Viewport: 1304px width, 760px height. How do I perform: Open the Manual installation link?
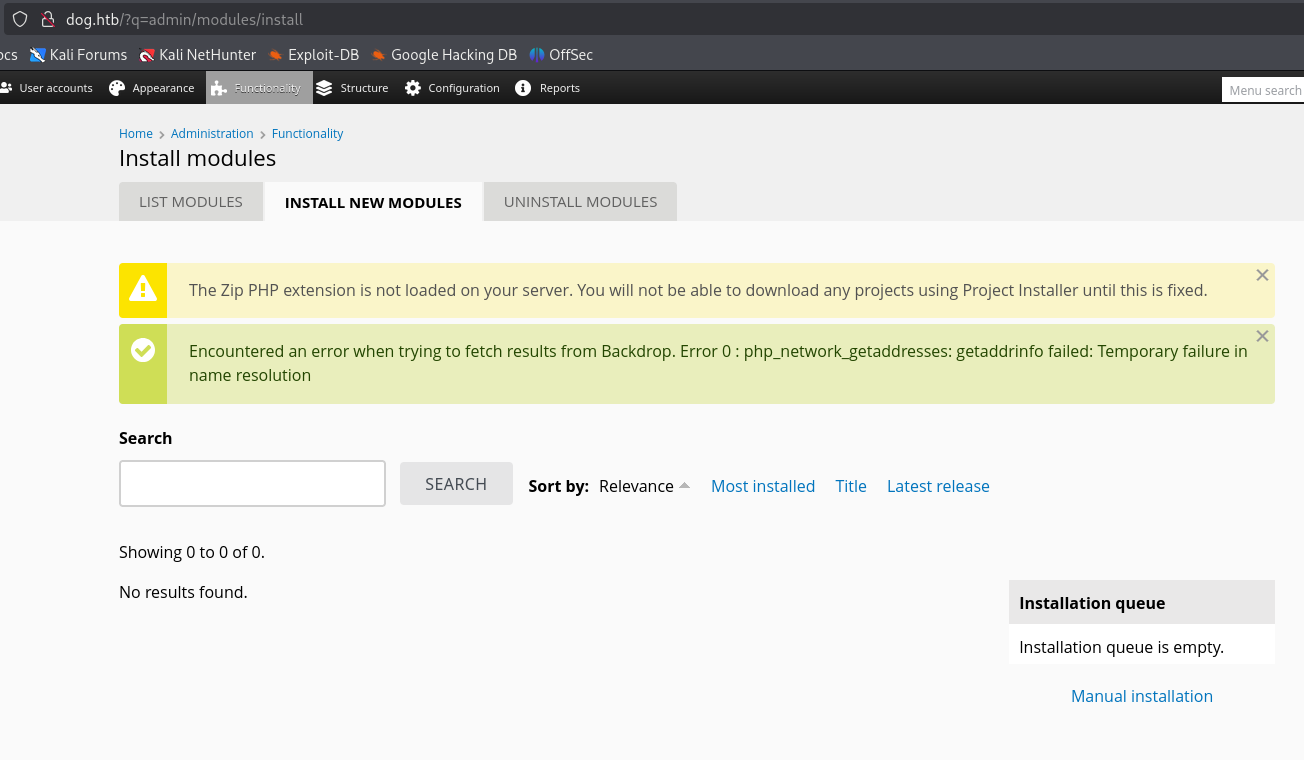coord(1141,696)
